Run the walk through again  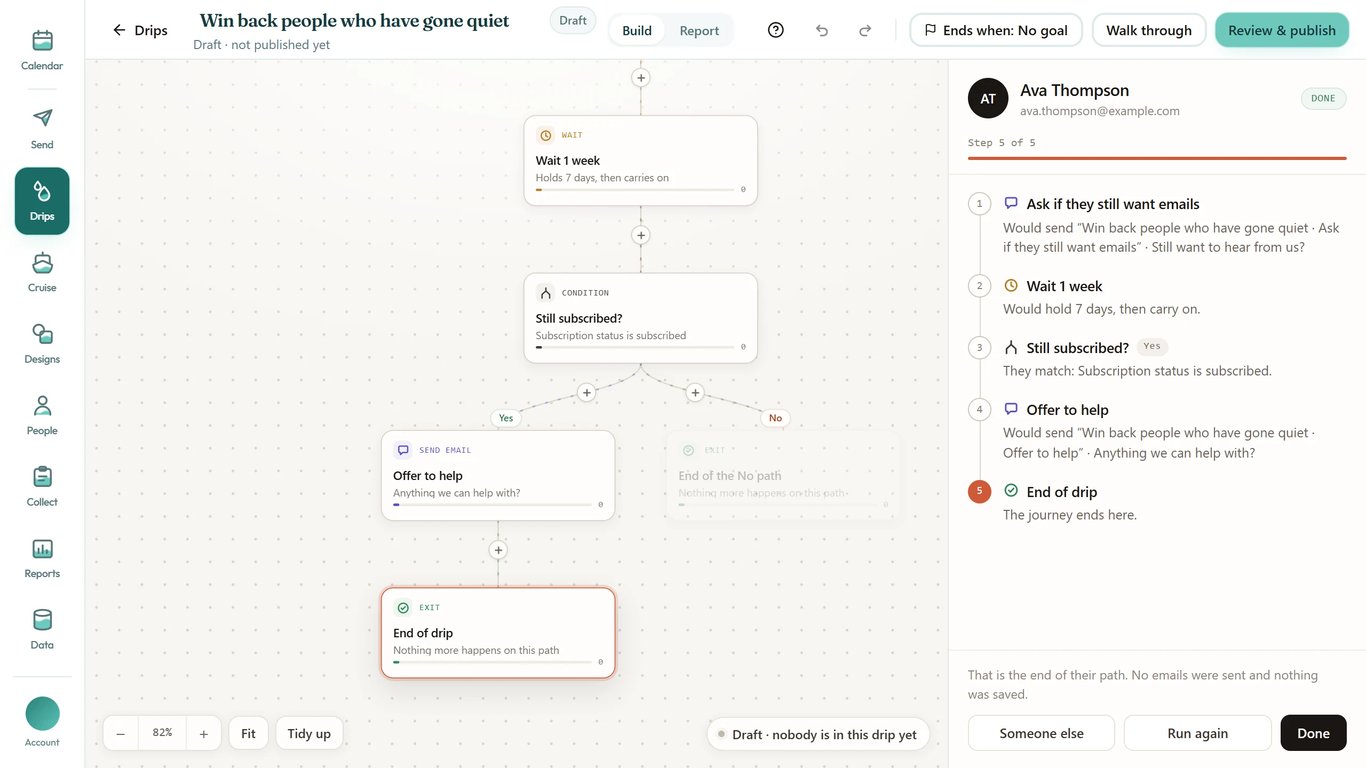point(1197,733)
